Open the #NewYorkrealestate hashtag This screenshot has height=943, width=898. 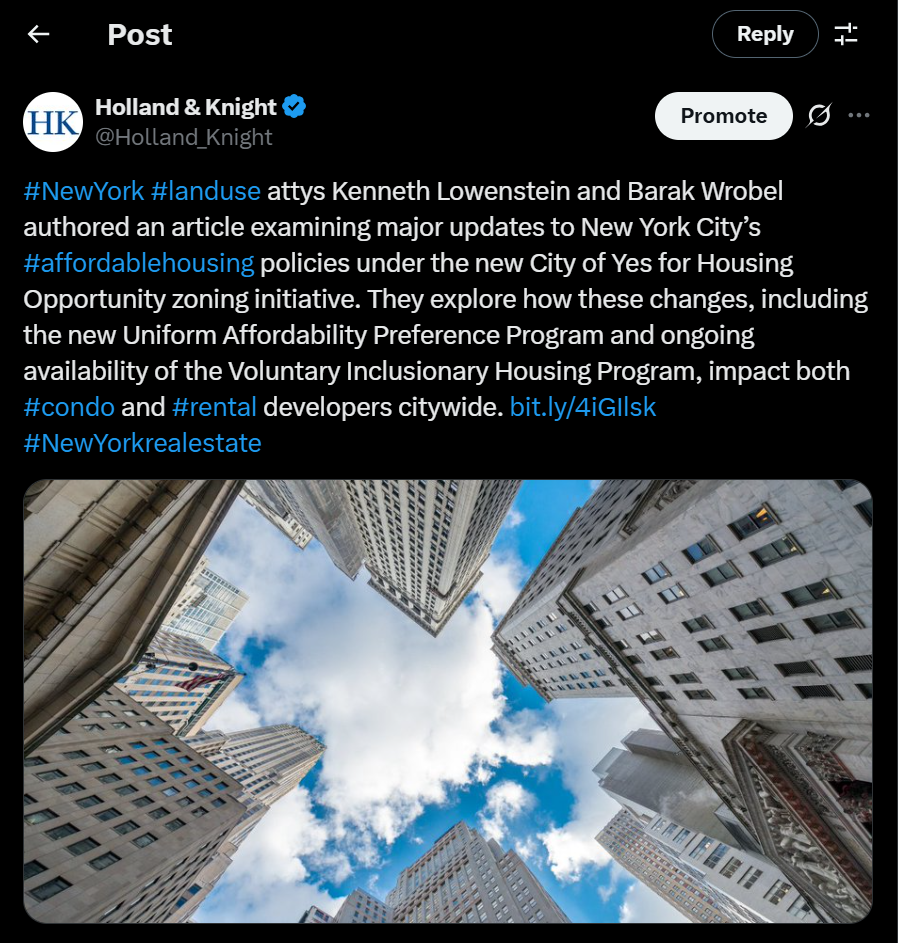tap(143, 443)
